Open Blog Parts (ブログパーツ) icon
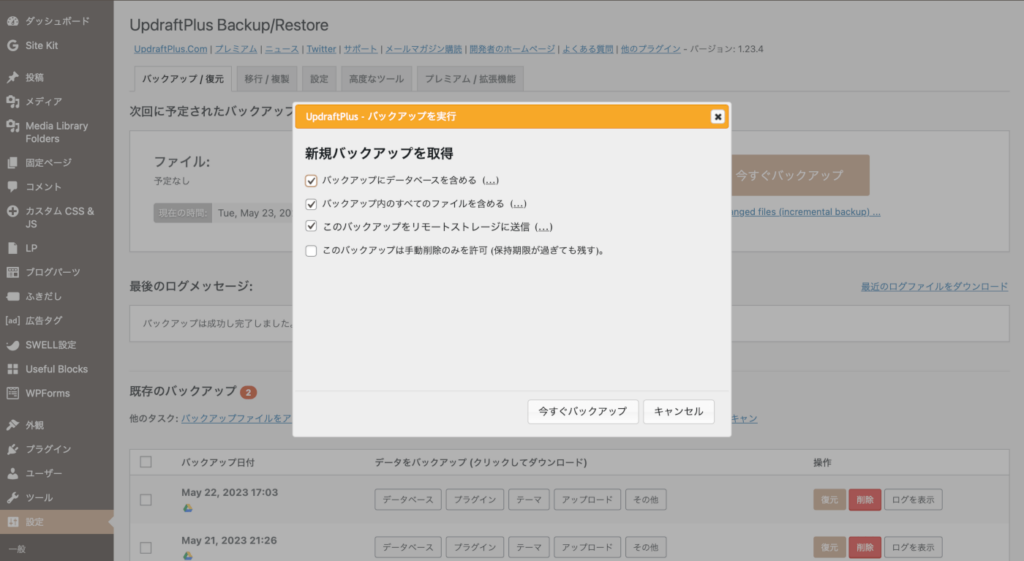This screenshot has width=1024, height=561. pos(12,272)
